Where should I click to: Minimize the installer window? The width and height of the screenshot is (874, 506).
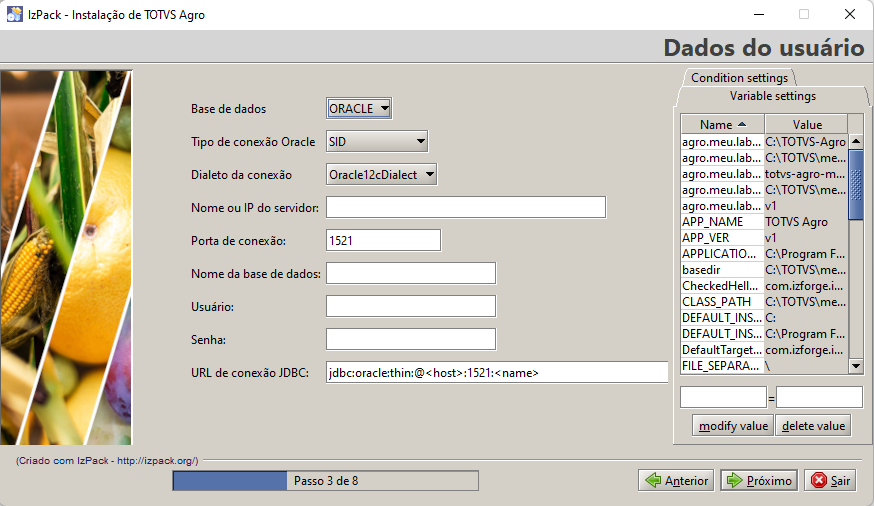point(759,14)
